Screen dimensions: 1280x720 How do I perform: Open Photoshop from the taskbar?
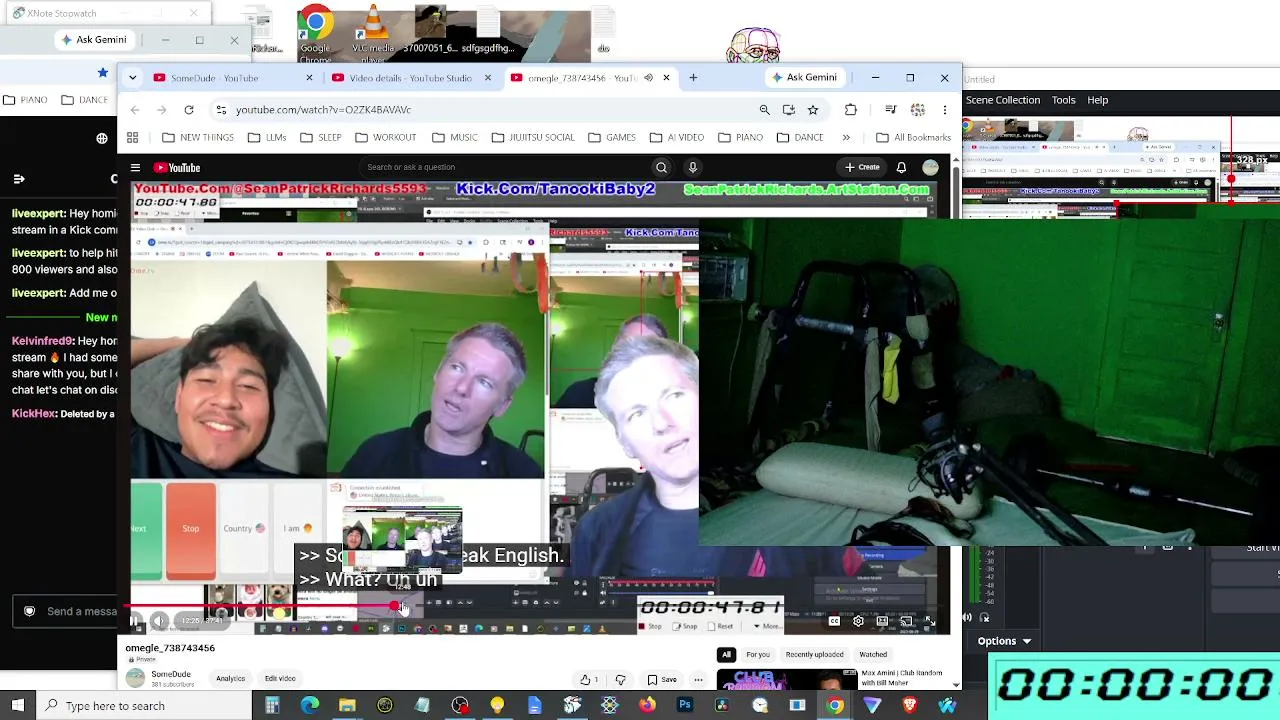point(685,706)
